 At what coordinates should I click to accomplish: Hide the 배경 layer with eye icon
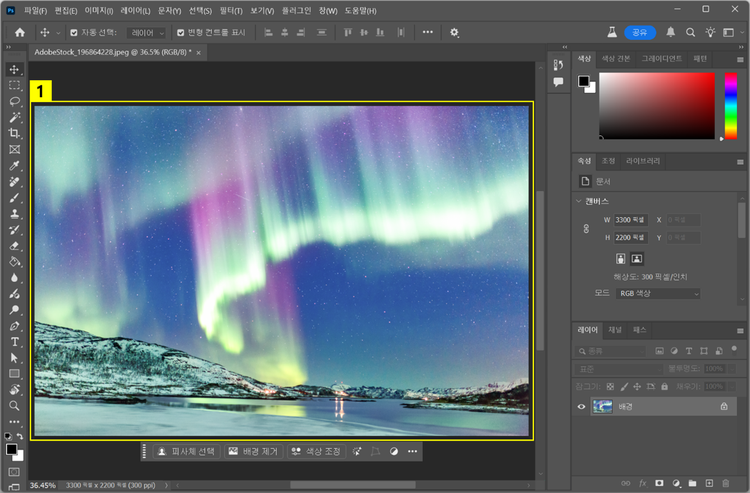(x=582, y=407)
